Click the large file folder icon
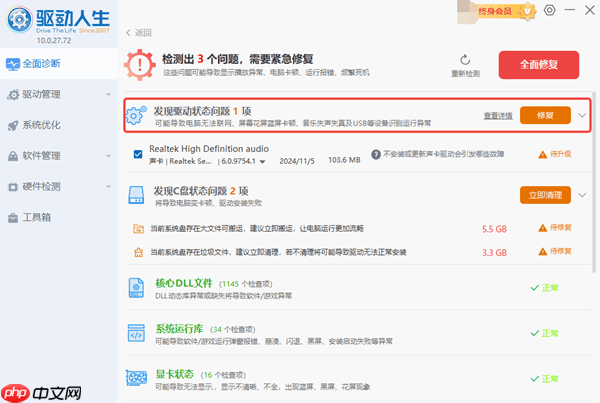Viewport: 600px width, 403px height. coord(138,229)
